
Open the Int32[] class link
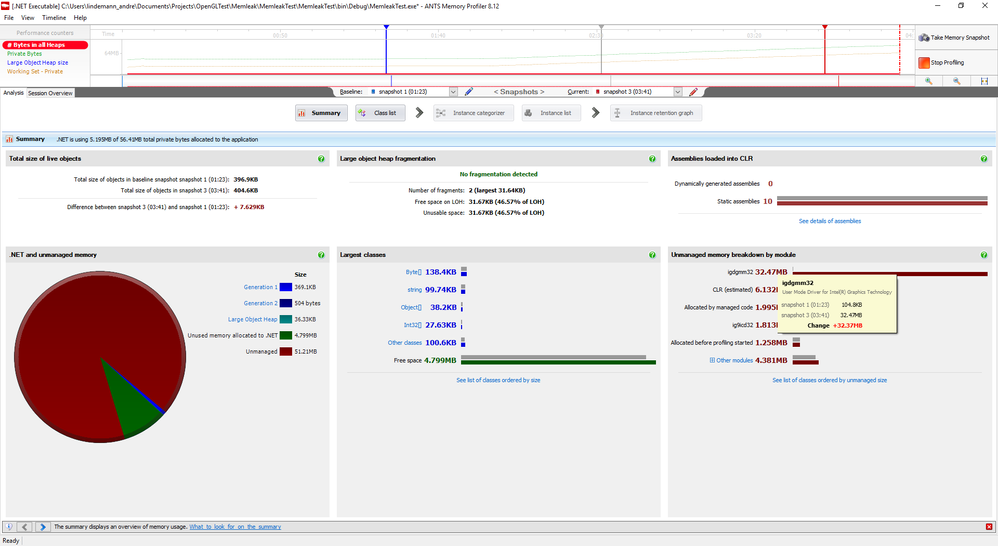(x=412, y=325)
